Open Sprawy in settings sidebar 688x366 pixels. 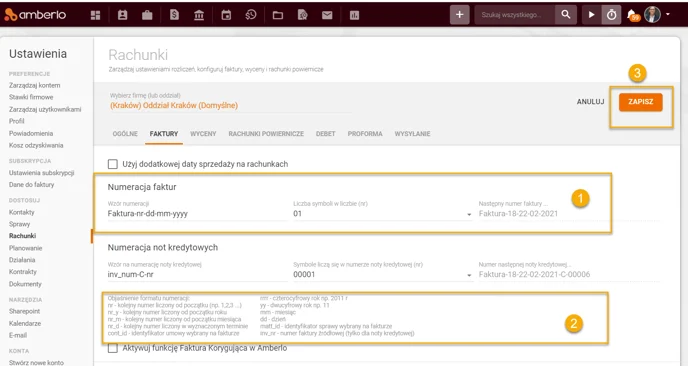coord(19,224)
